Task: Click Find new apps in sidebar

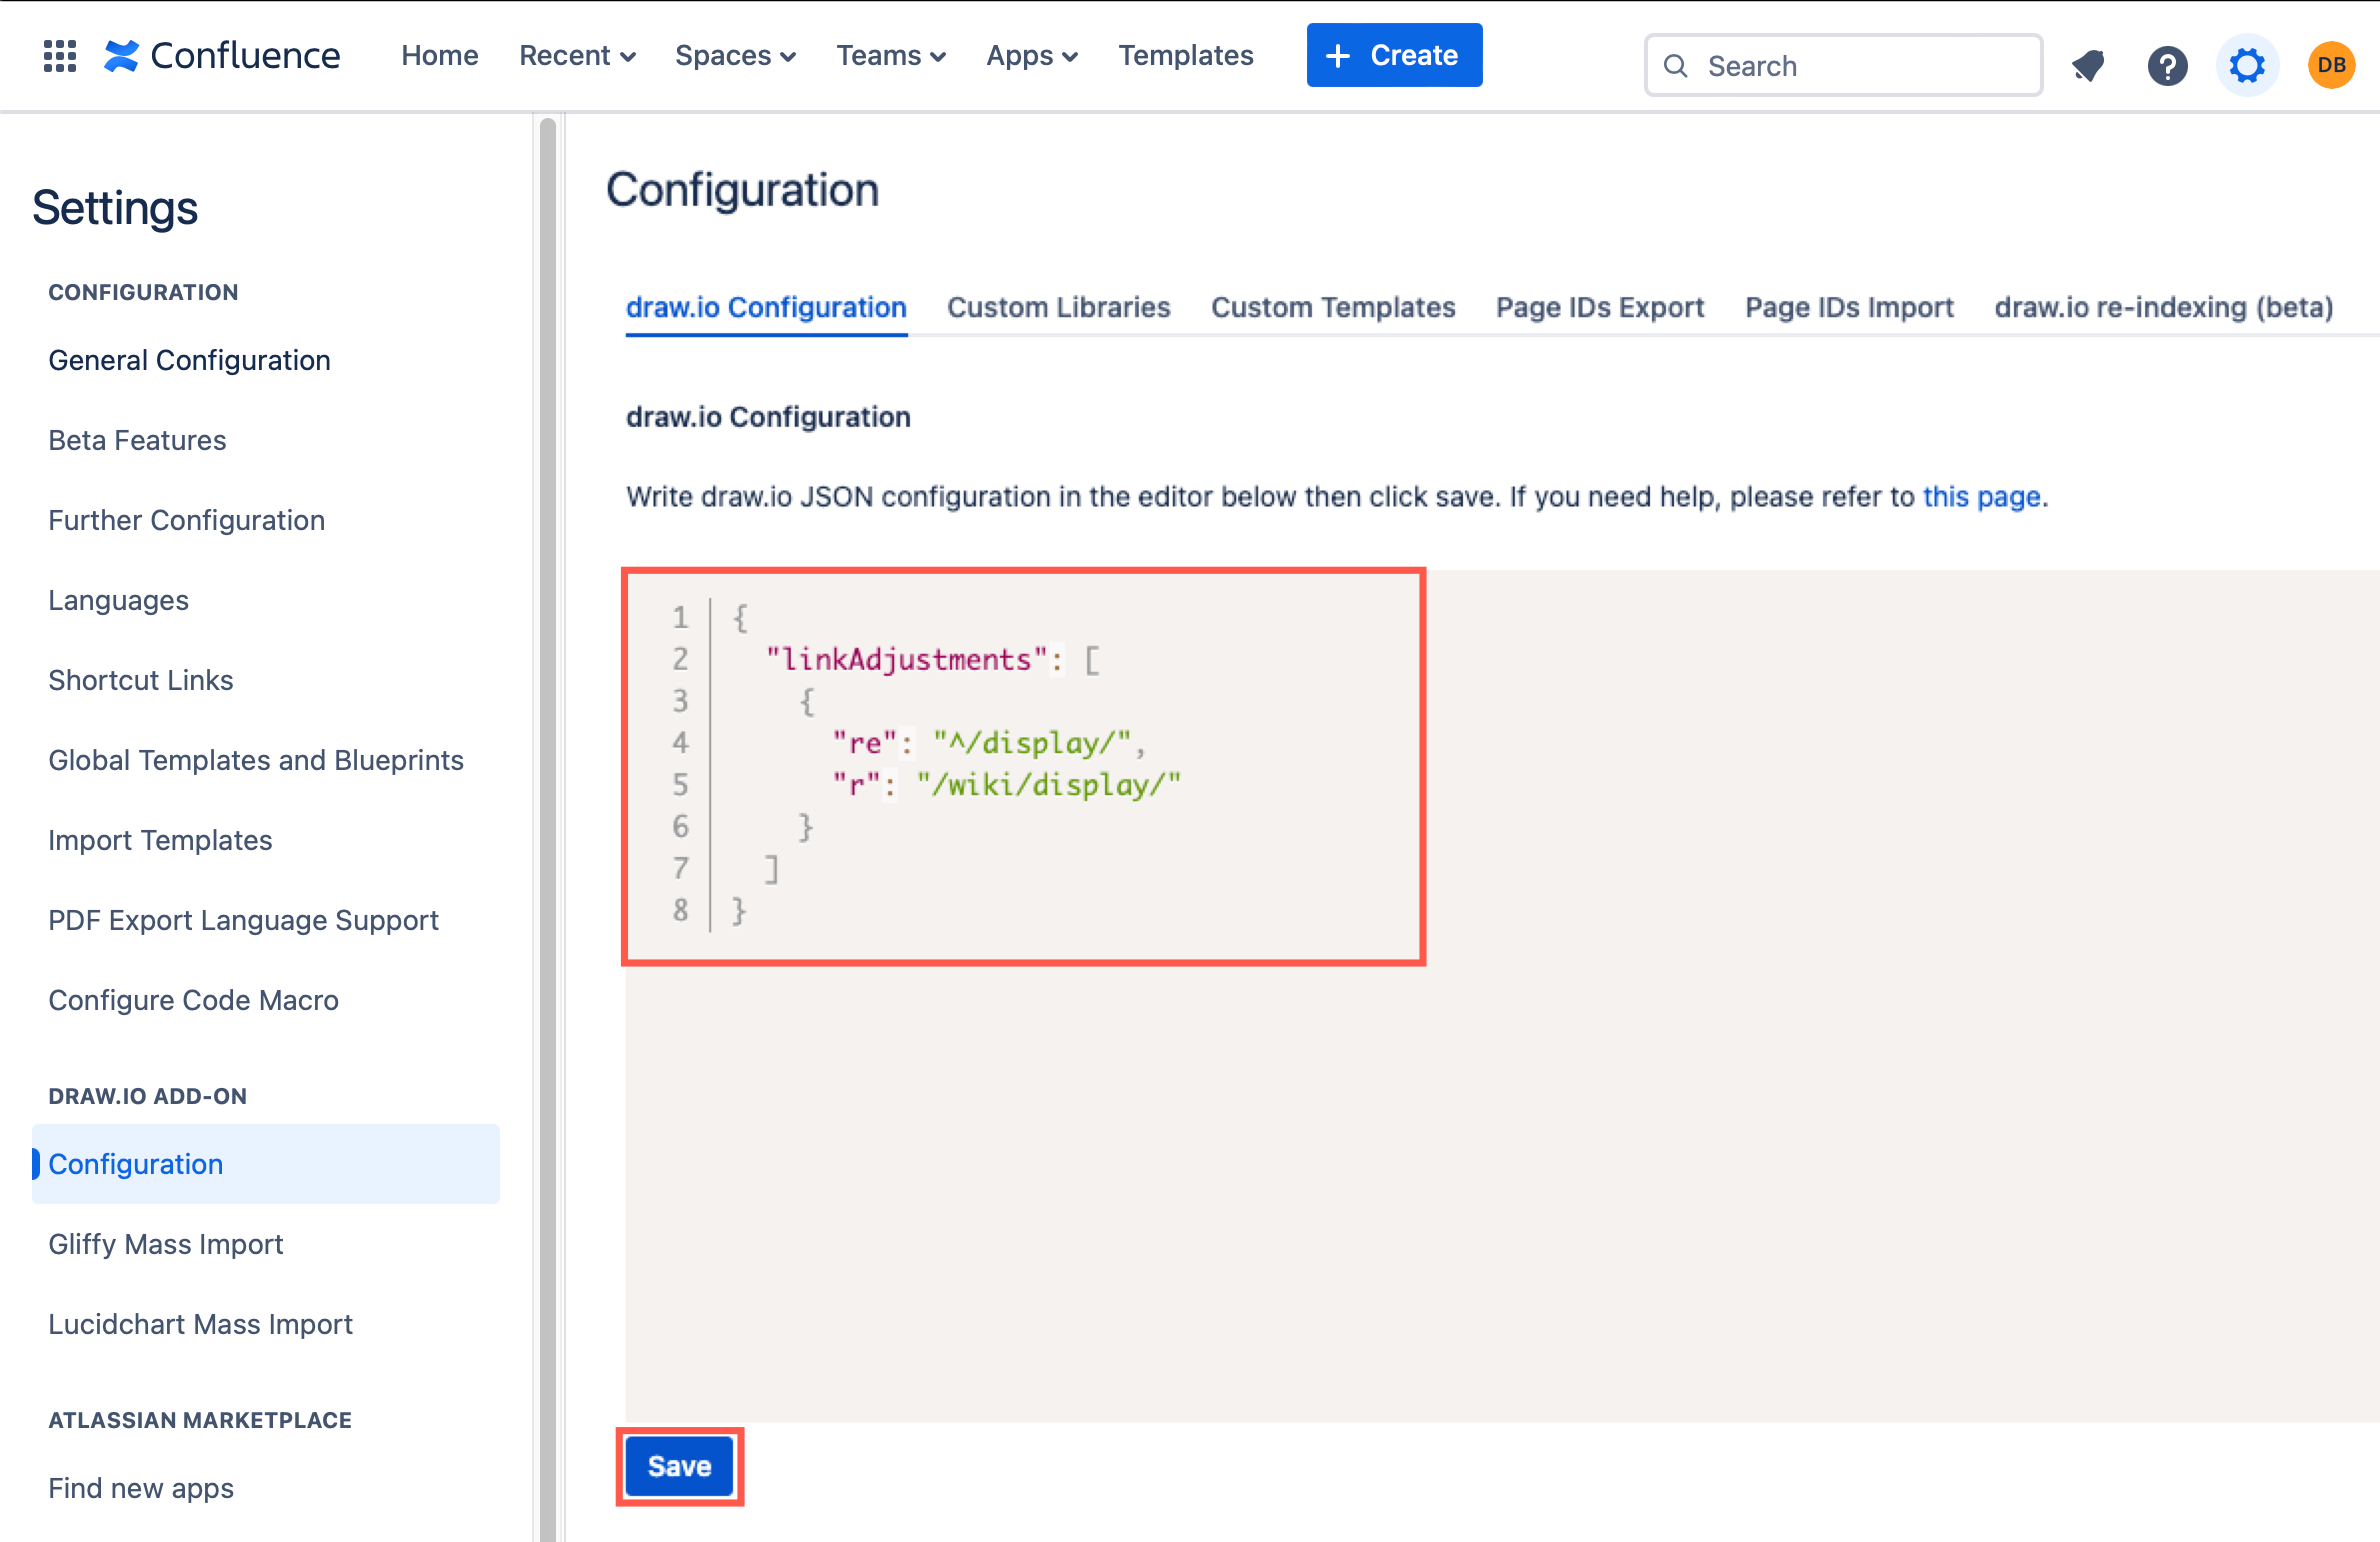Action: (x=140, y=1488)
